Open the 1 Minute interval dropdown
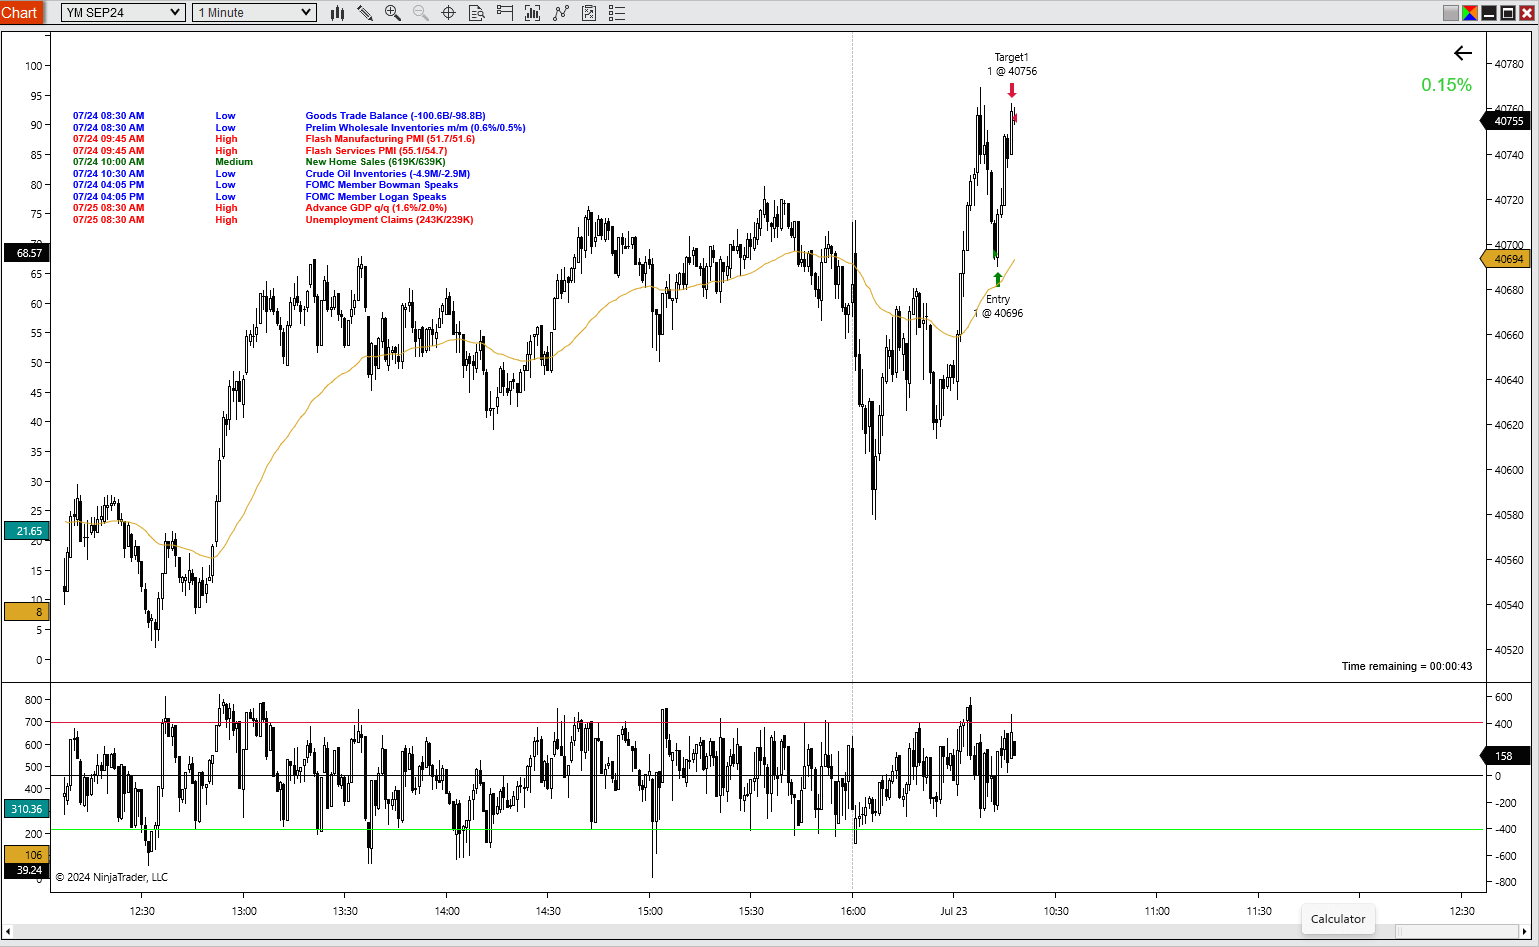1539x947 pixels. [254, 13]
